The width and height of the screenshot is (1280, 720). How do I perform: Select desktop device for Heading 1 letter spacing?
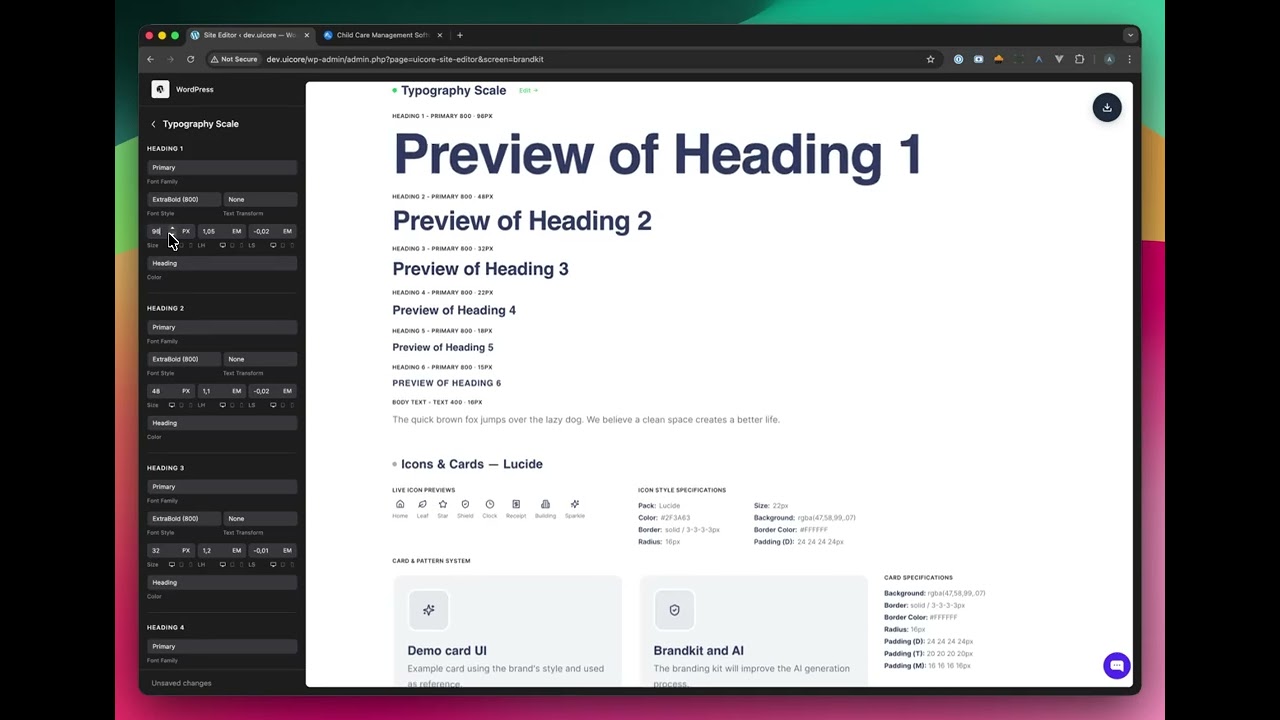click(273, 245)
